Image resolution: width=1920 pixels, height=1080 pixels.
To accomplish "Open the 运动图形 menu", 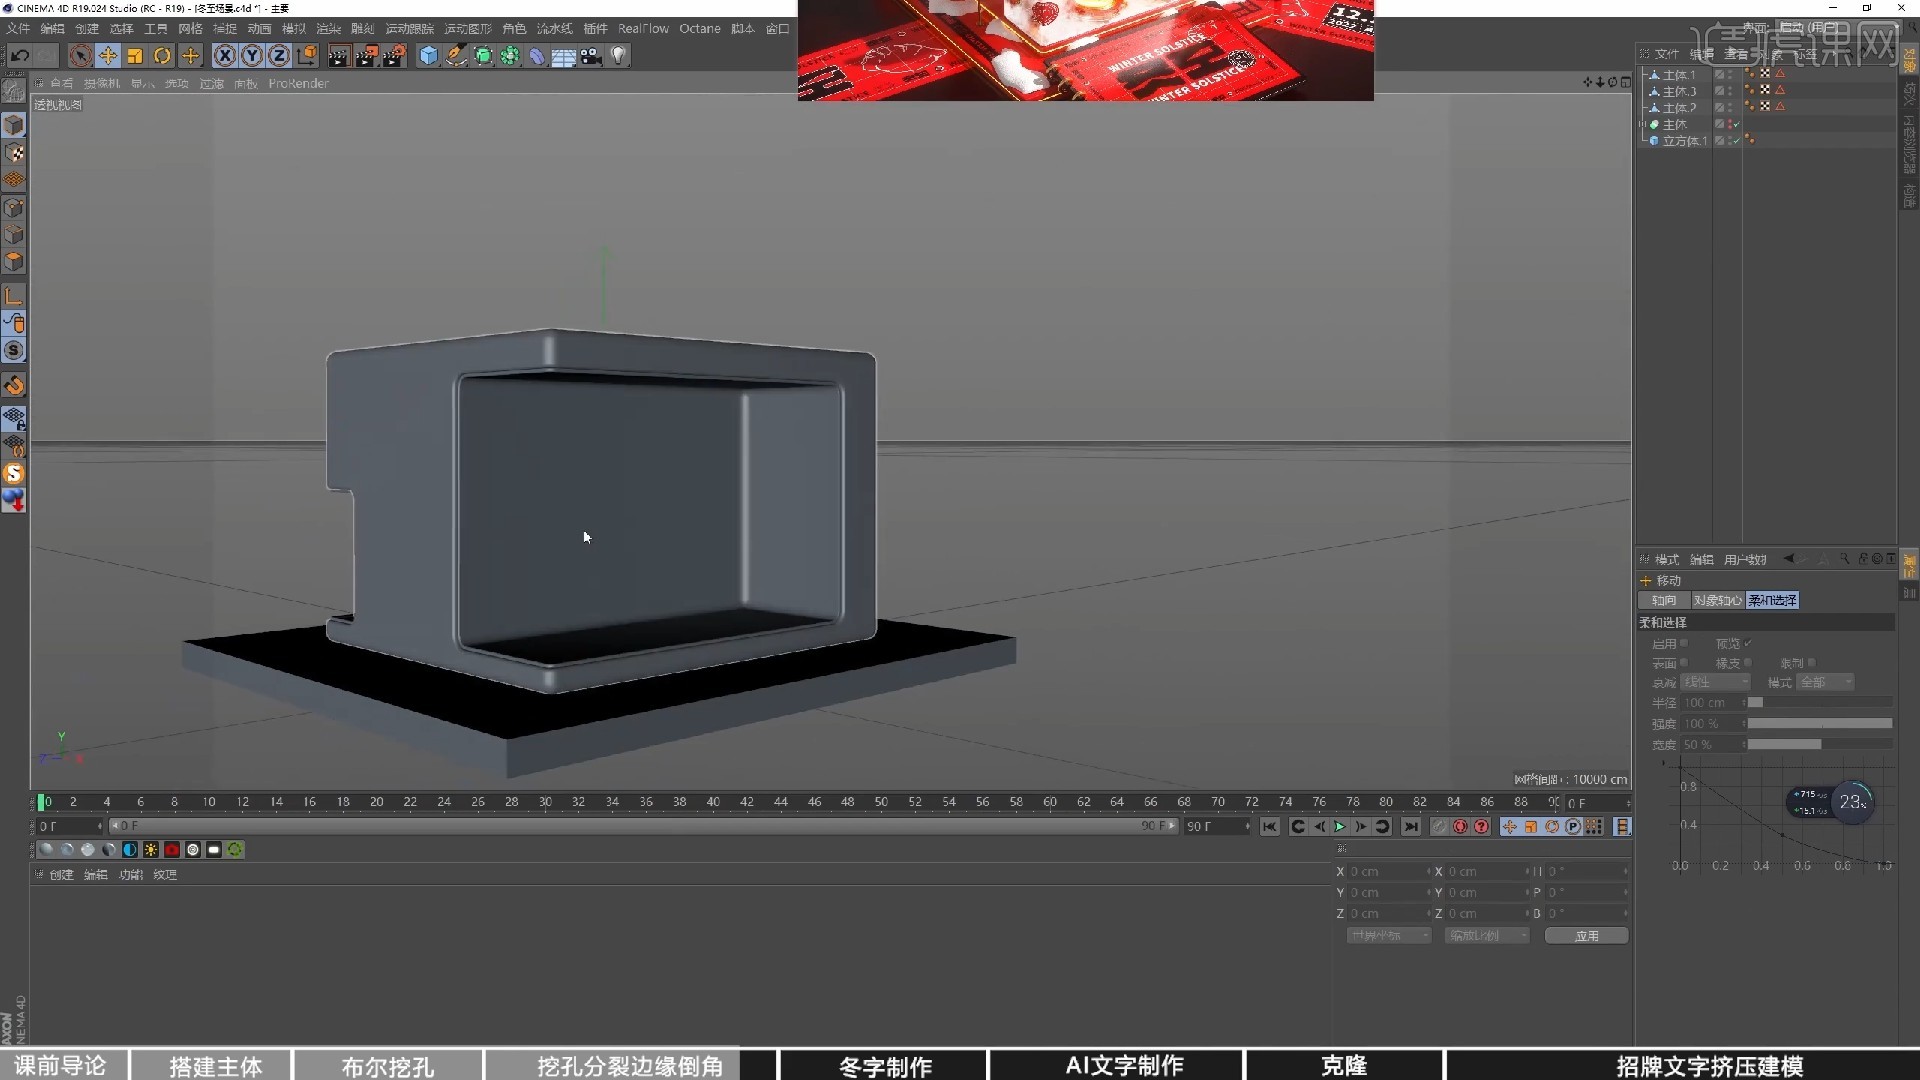I will [x=467, y=29].
